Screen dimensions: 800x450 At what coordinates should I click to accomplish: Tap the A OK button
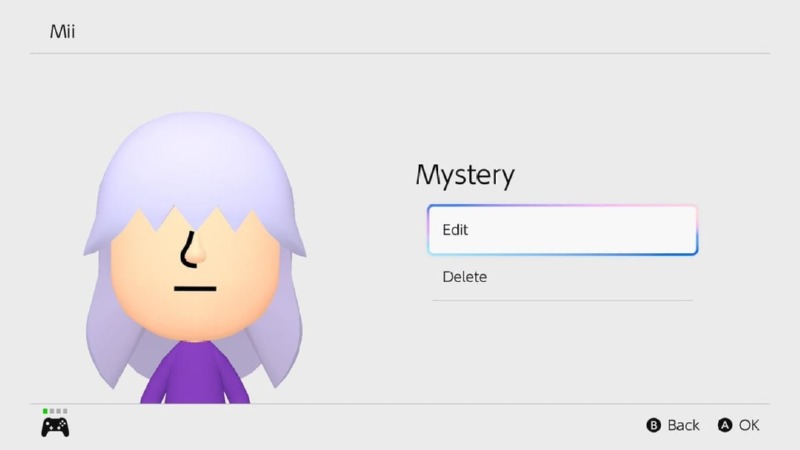738,425
